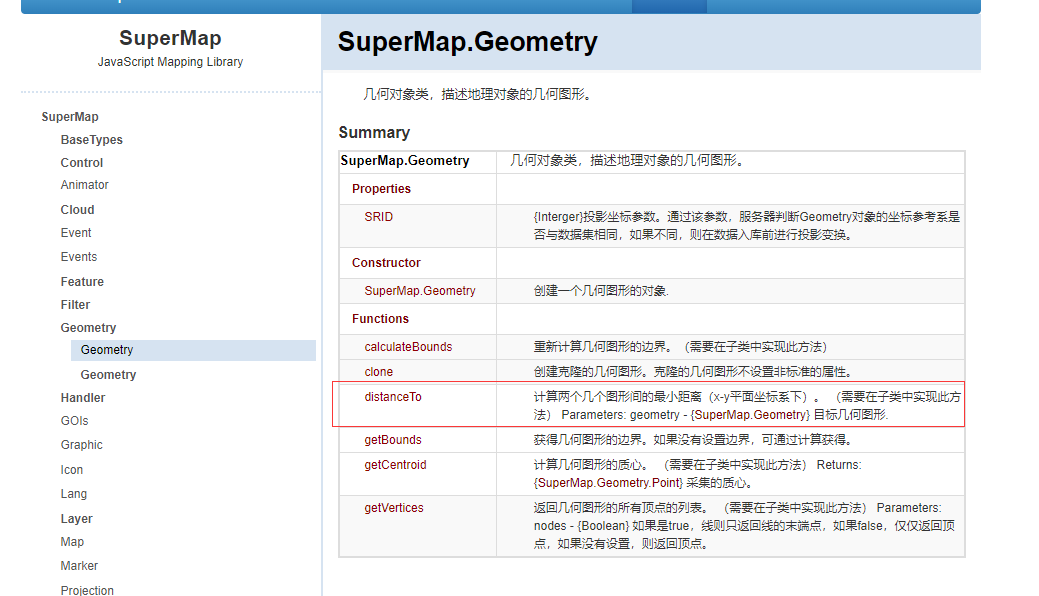The width and height of the screenshot is (1039, 596).
Task: Expand the BaseTypes group in sidebar
Action: [91, 140]
